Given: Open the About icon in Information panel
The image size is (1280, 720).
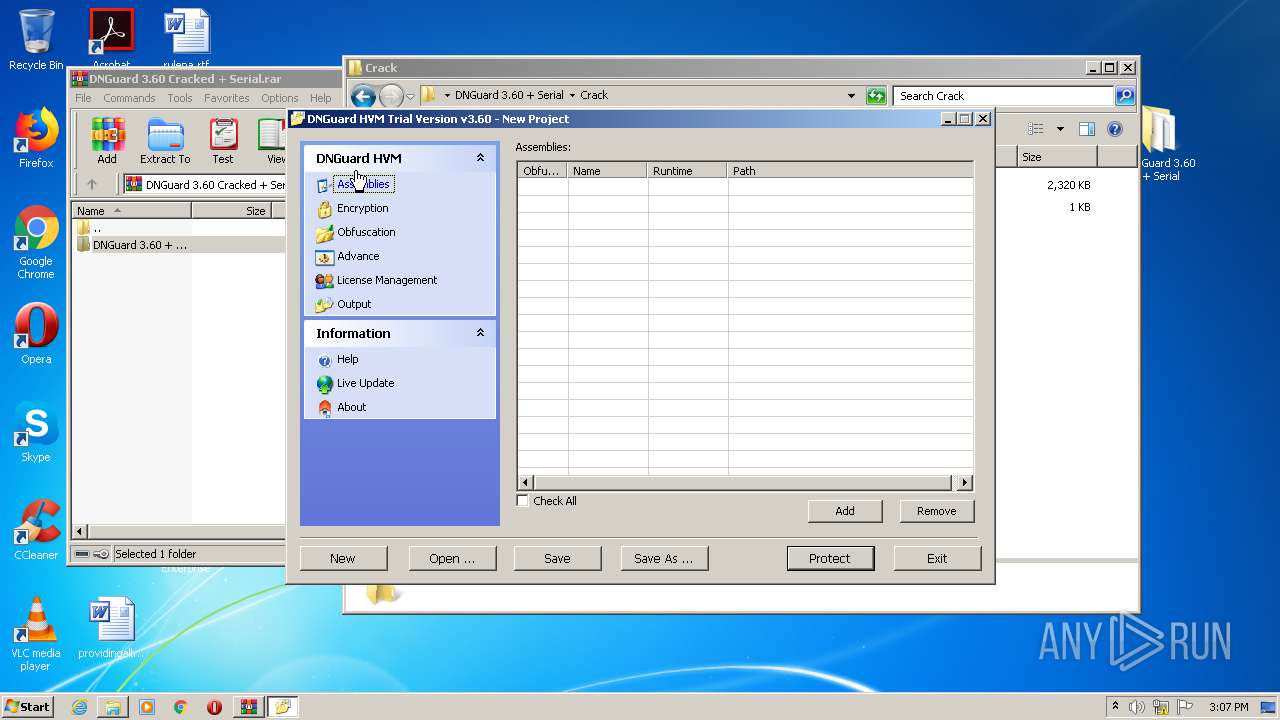Looking at the screenshot, I should tap(324, 407).
